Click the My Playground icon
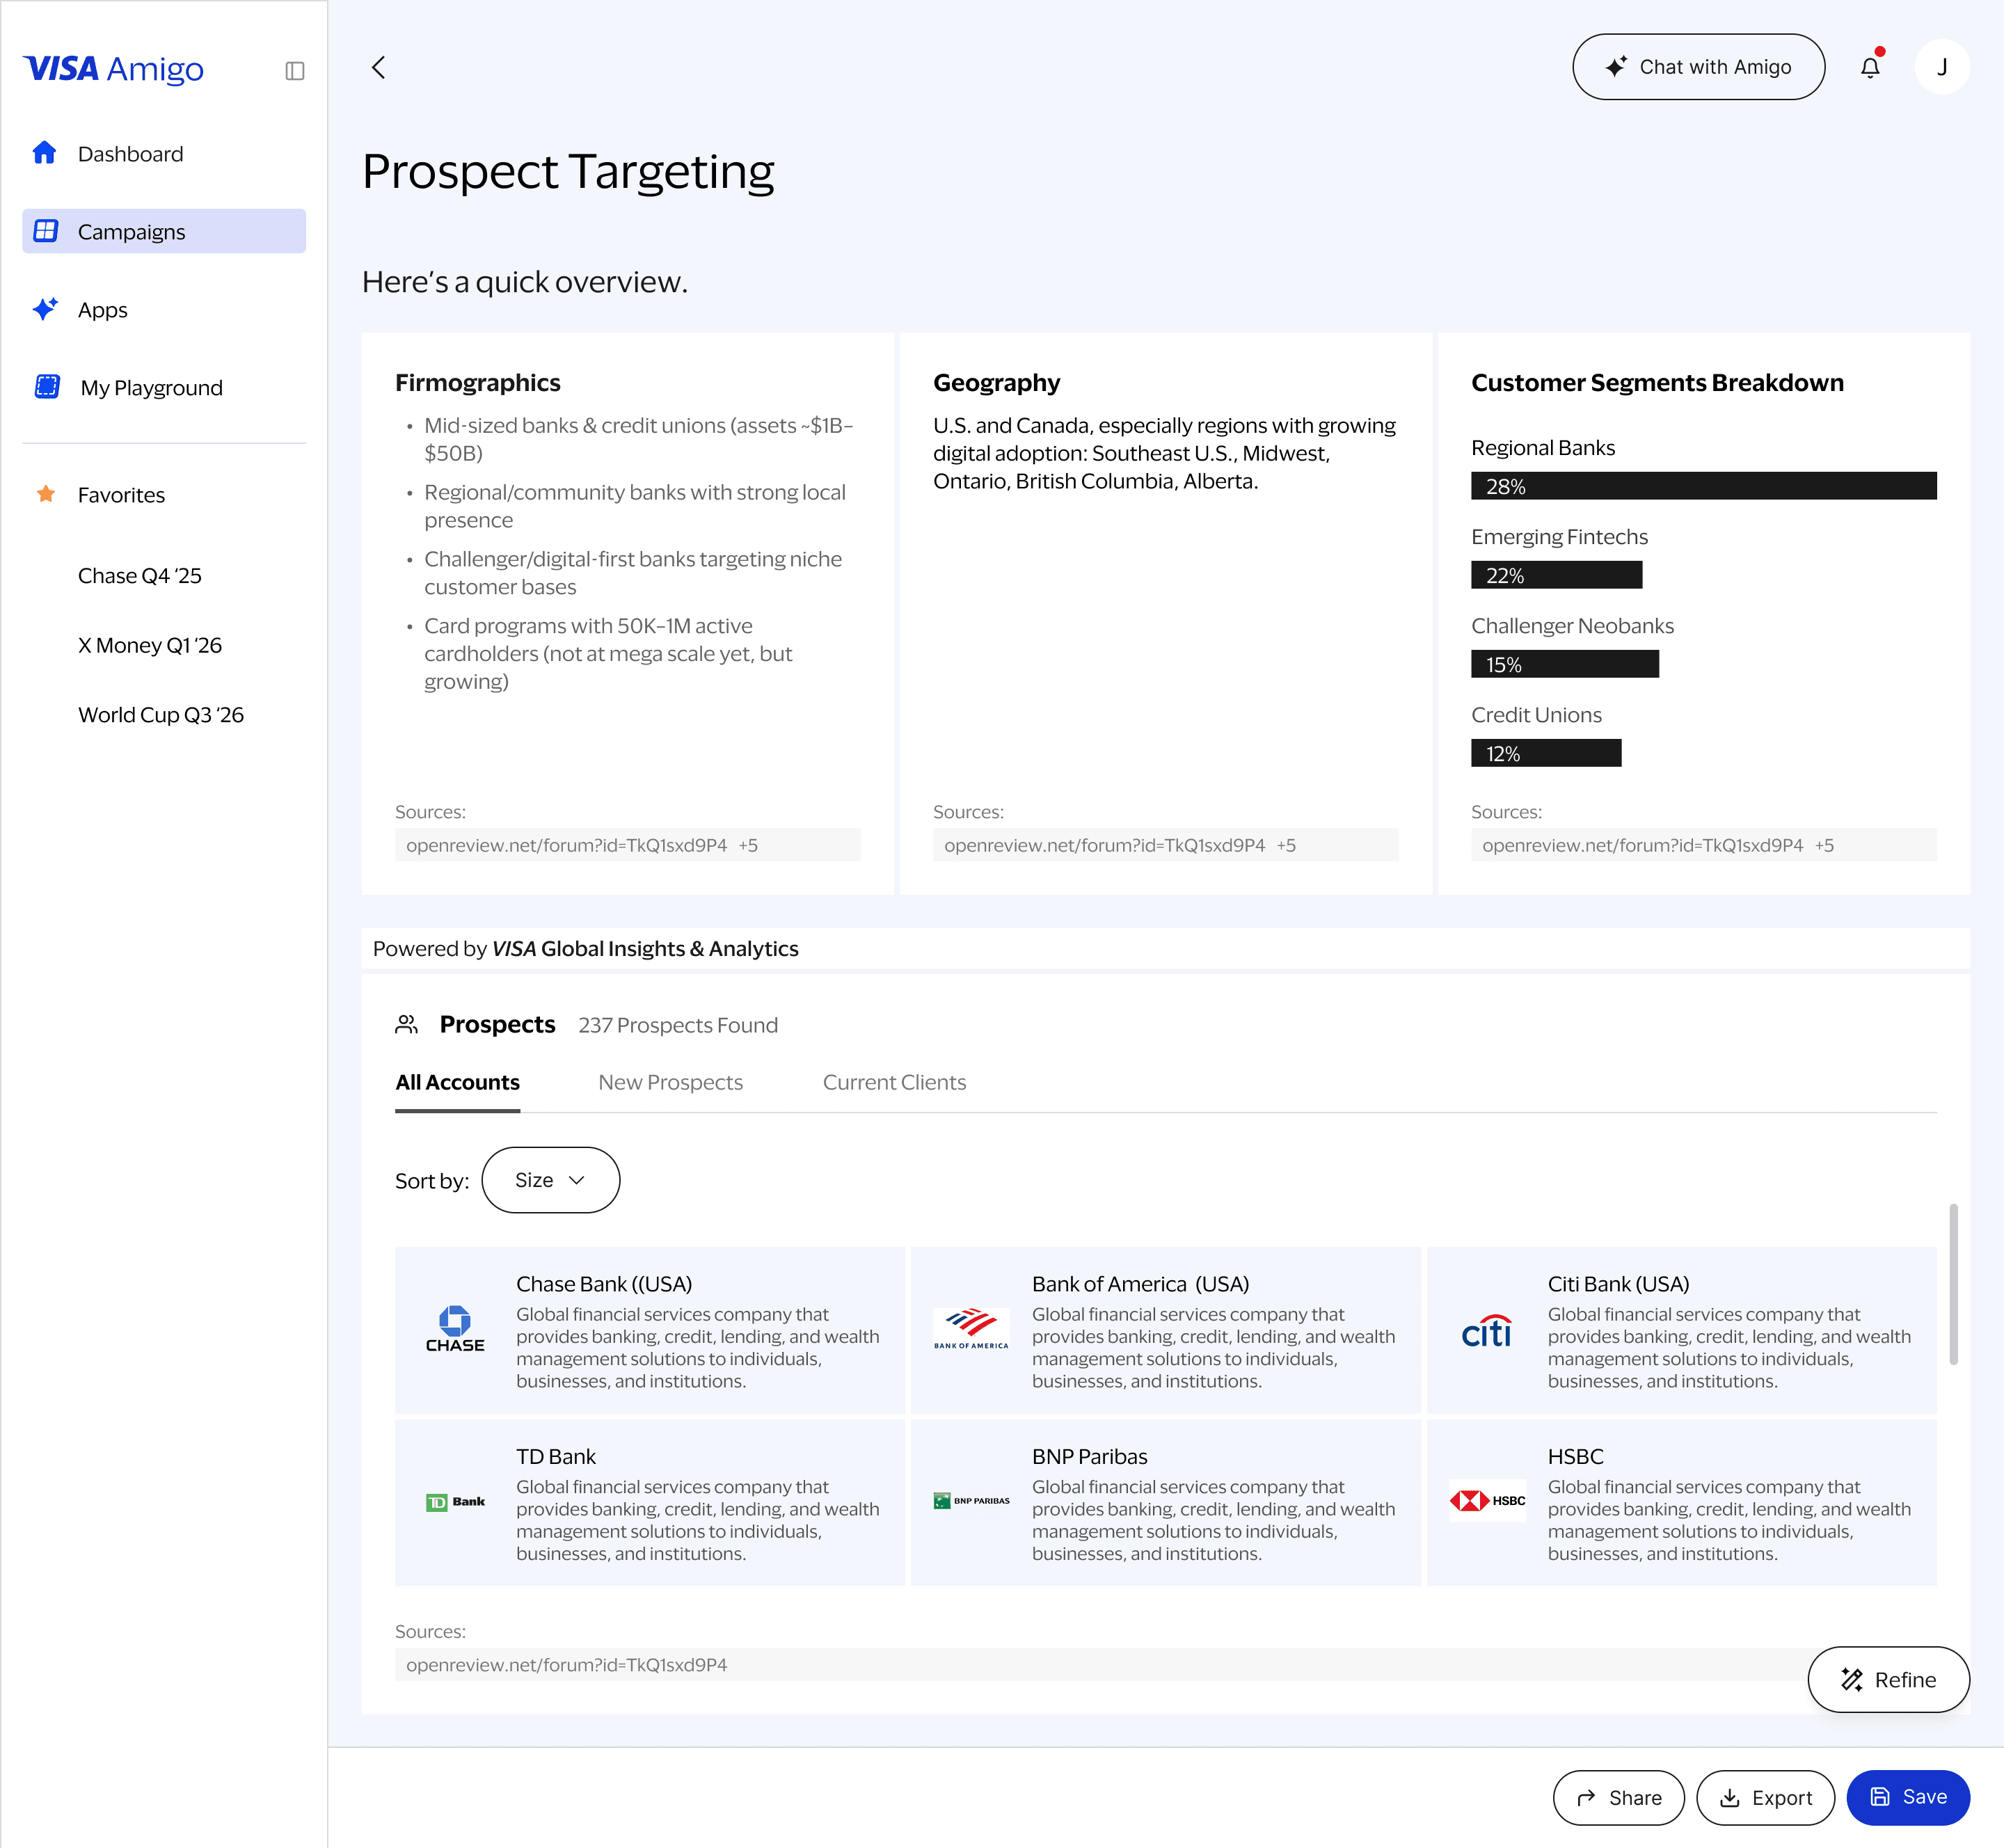Screen dimensions: 2004x1848 (47, 387)
